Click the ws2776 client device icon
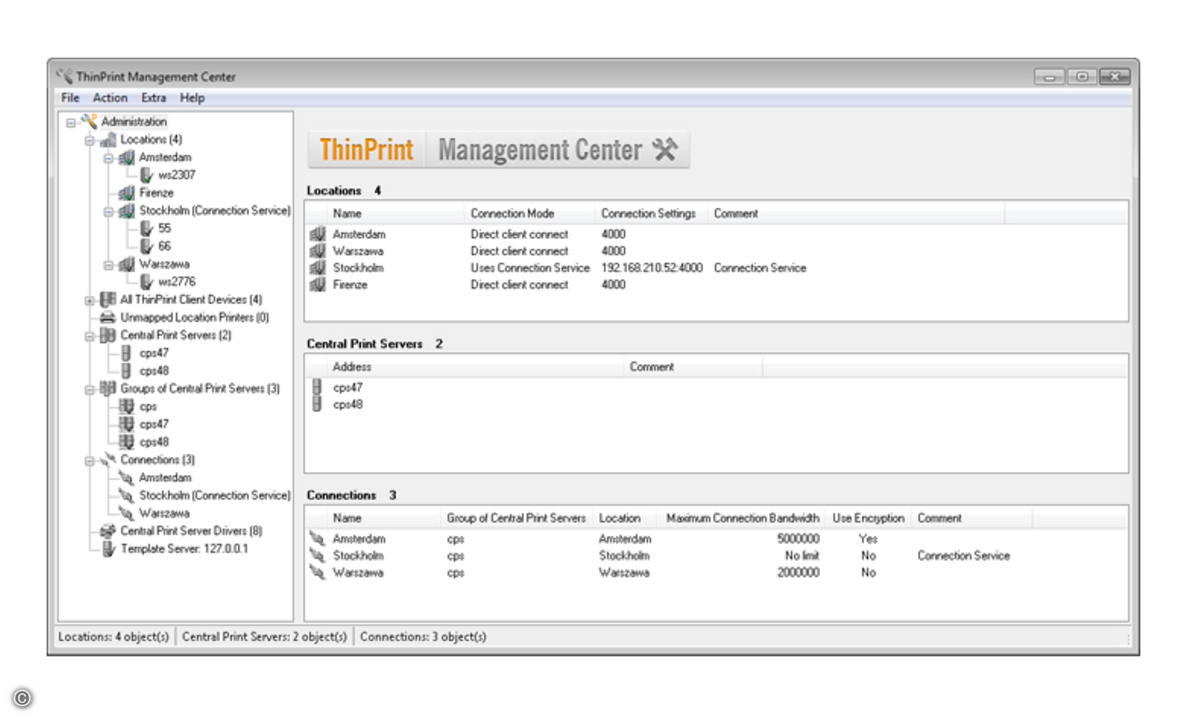 (x=146, y=282)
